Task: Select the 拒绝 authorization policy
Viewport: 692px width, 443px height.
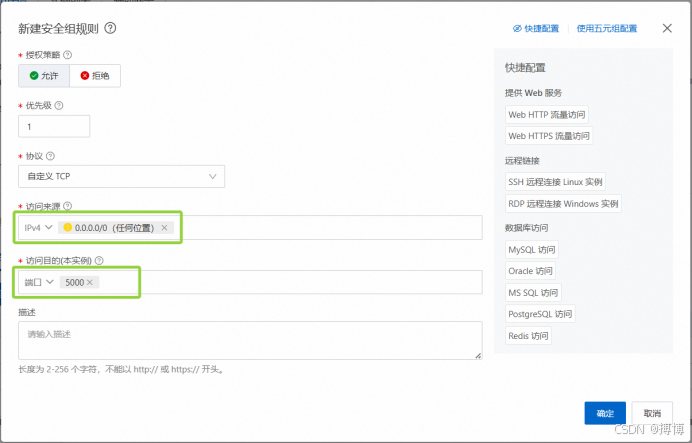Action: pos(95,75)
